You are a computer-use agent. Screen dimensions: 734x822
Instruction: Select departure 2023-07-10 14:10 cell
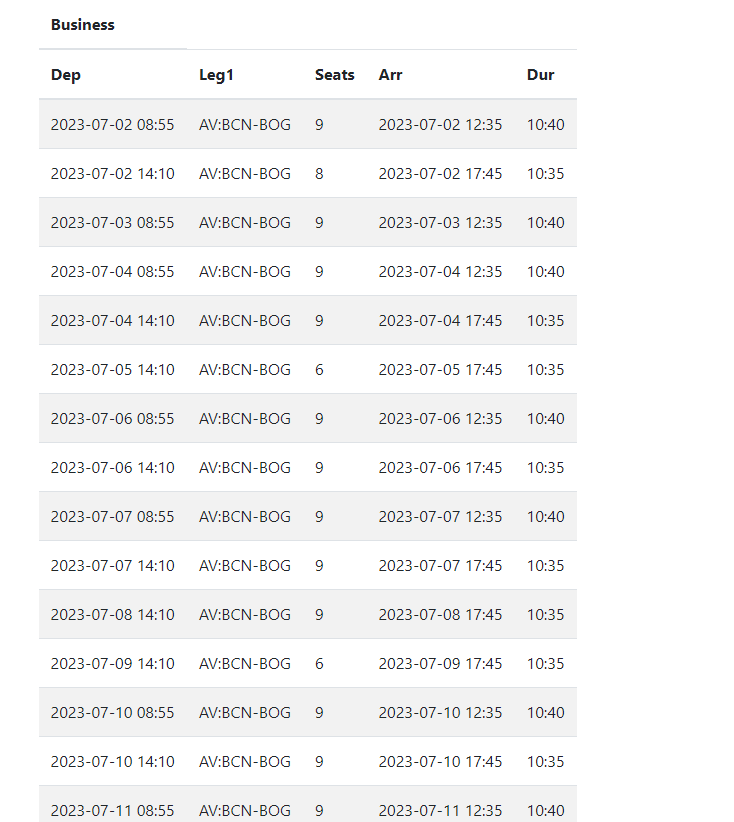112,762
